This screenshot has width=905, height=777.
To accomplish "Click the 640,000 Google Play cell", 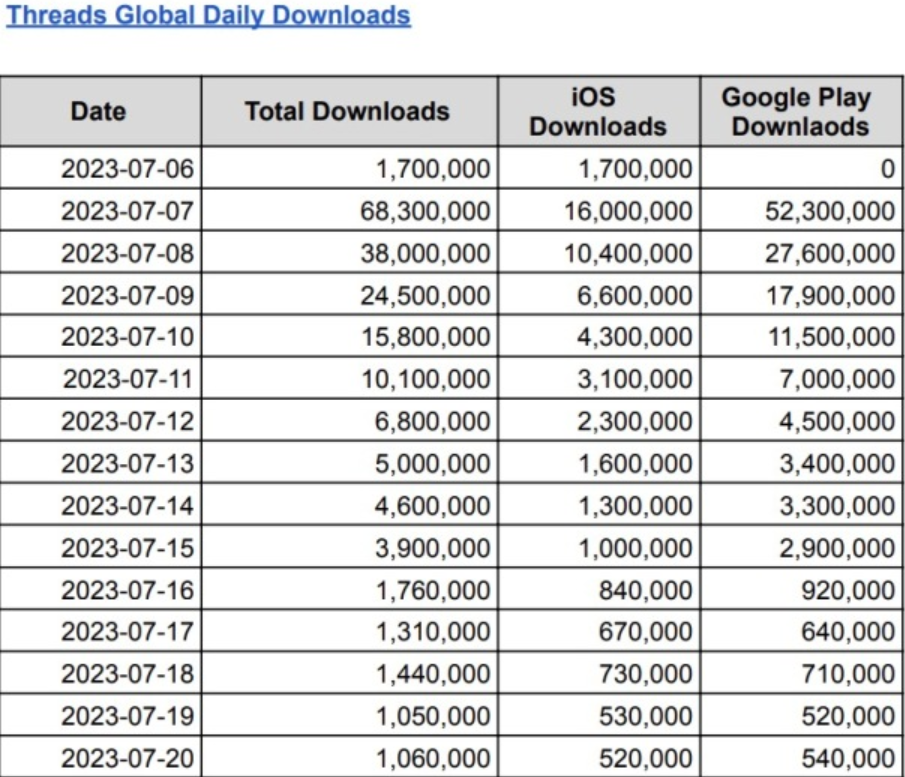I will (801, 631).
